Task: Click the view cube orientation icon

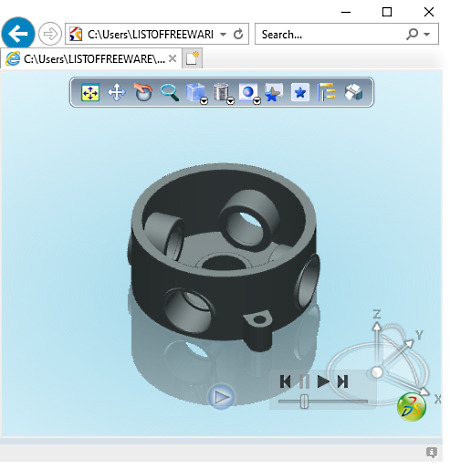Action: point(195,92)
